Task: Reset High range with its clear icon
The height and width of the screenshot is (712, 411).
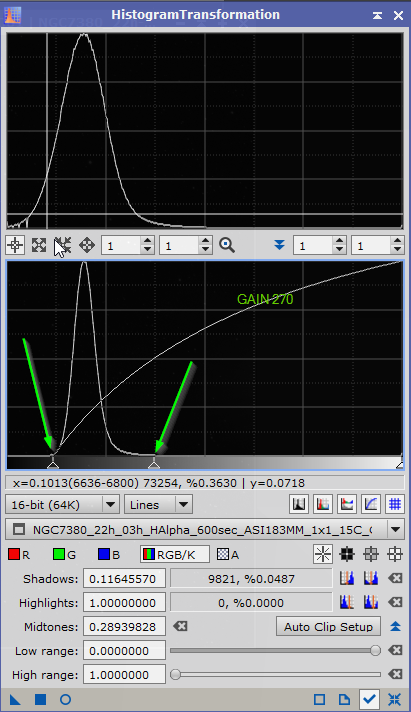Action: click(x=396, y=675)
